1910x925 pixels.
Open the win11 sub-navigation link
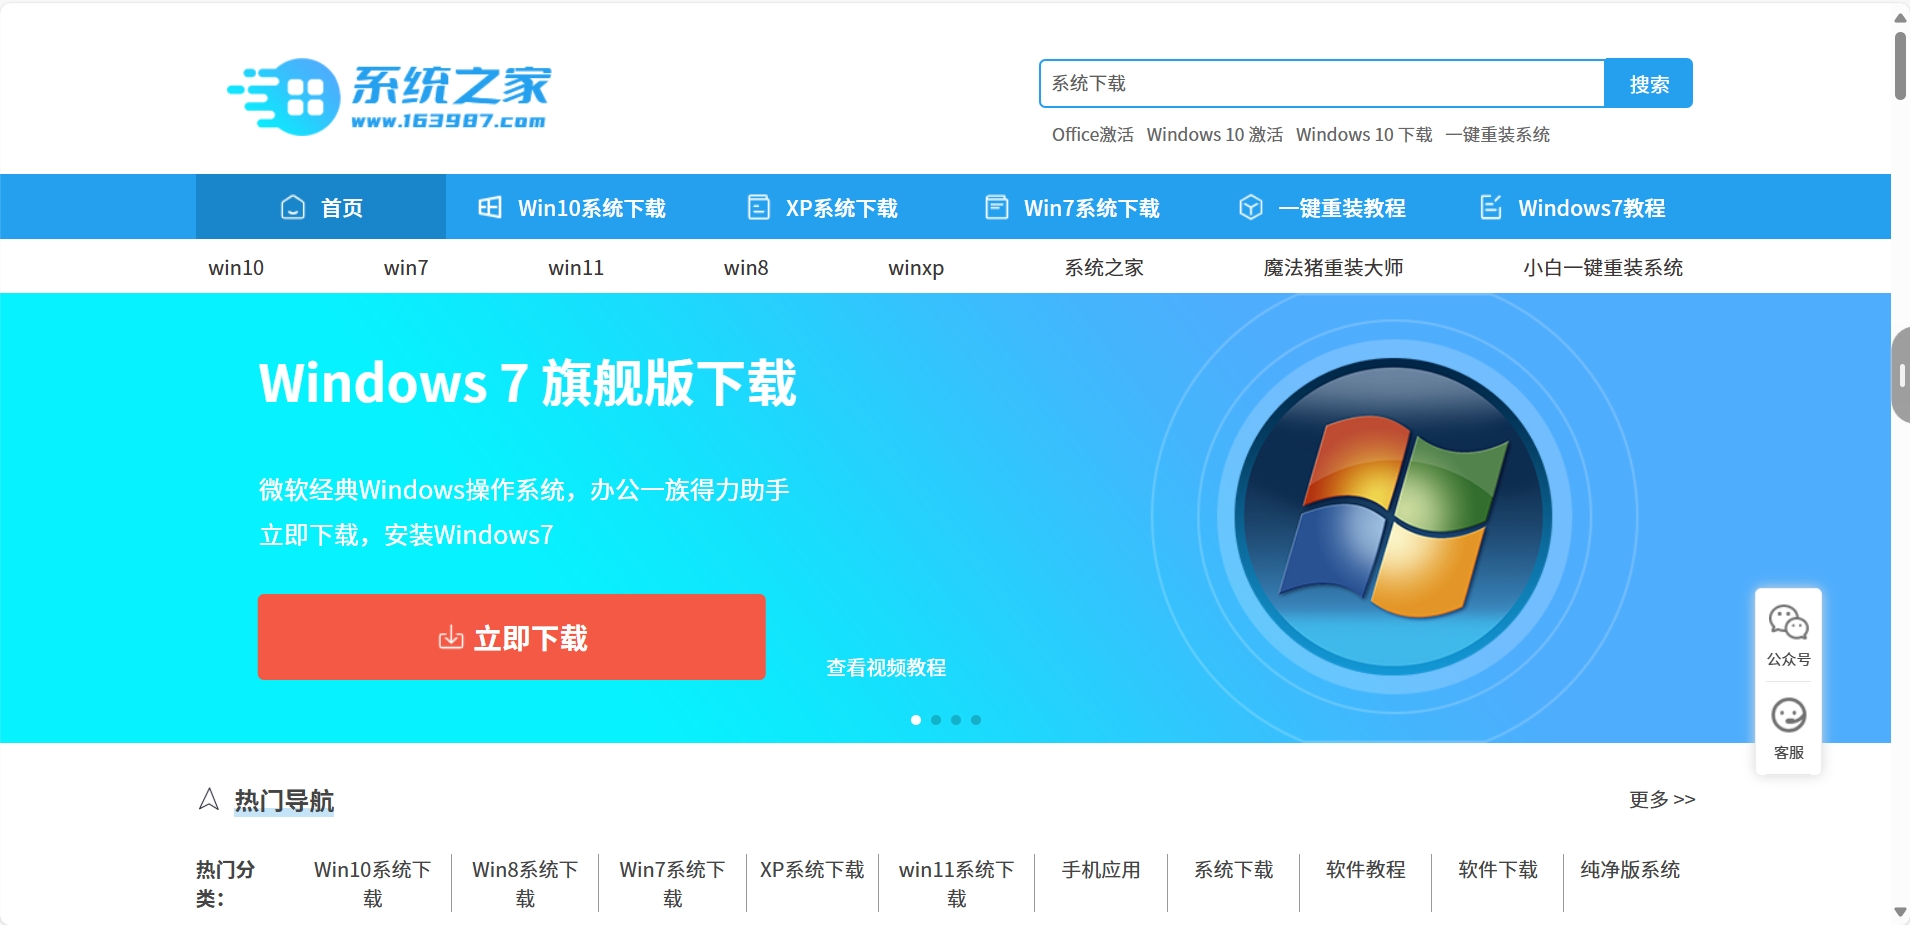point(576,267)
